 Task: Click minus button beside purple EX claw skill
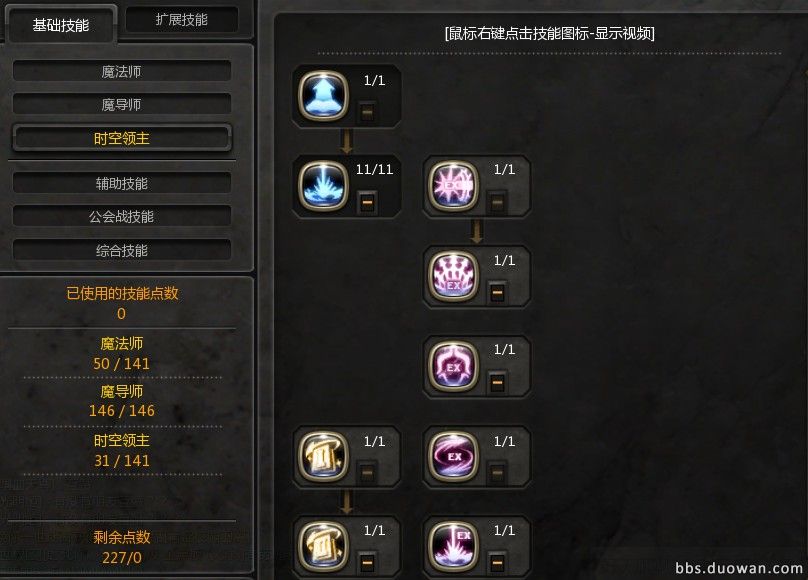[497, 383]
